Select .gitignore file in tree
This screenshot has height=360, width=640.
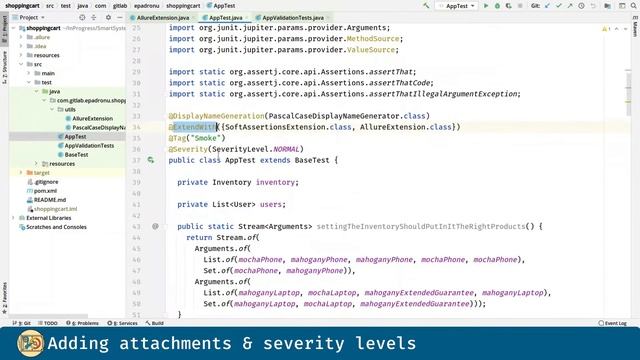tap(46, 182)
